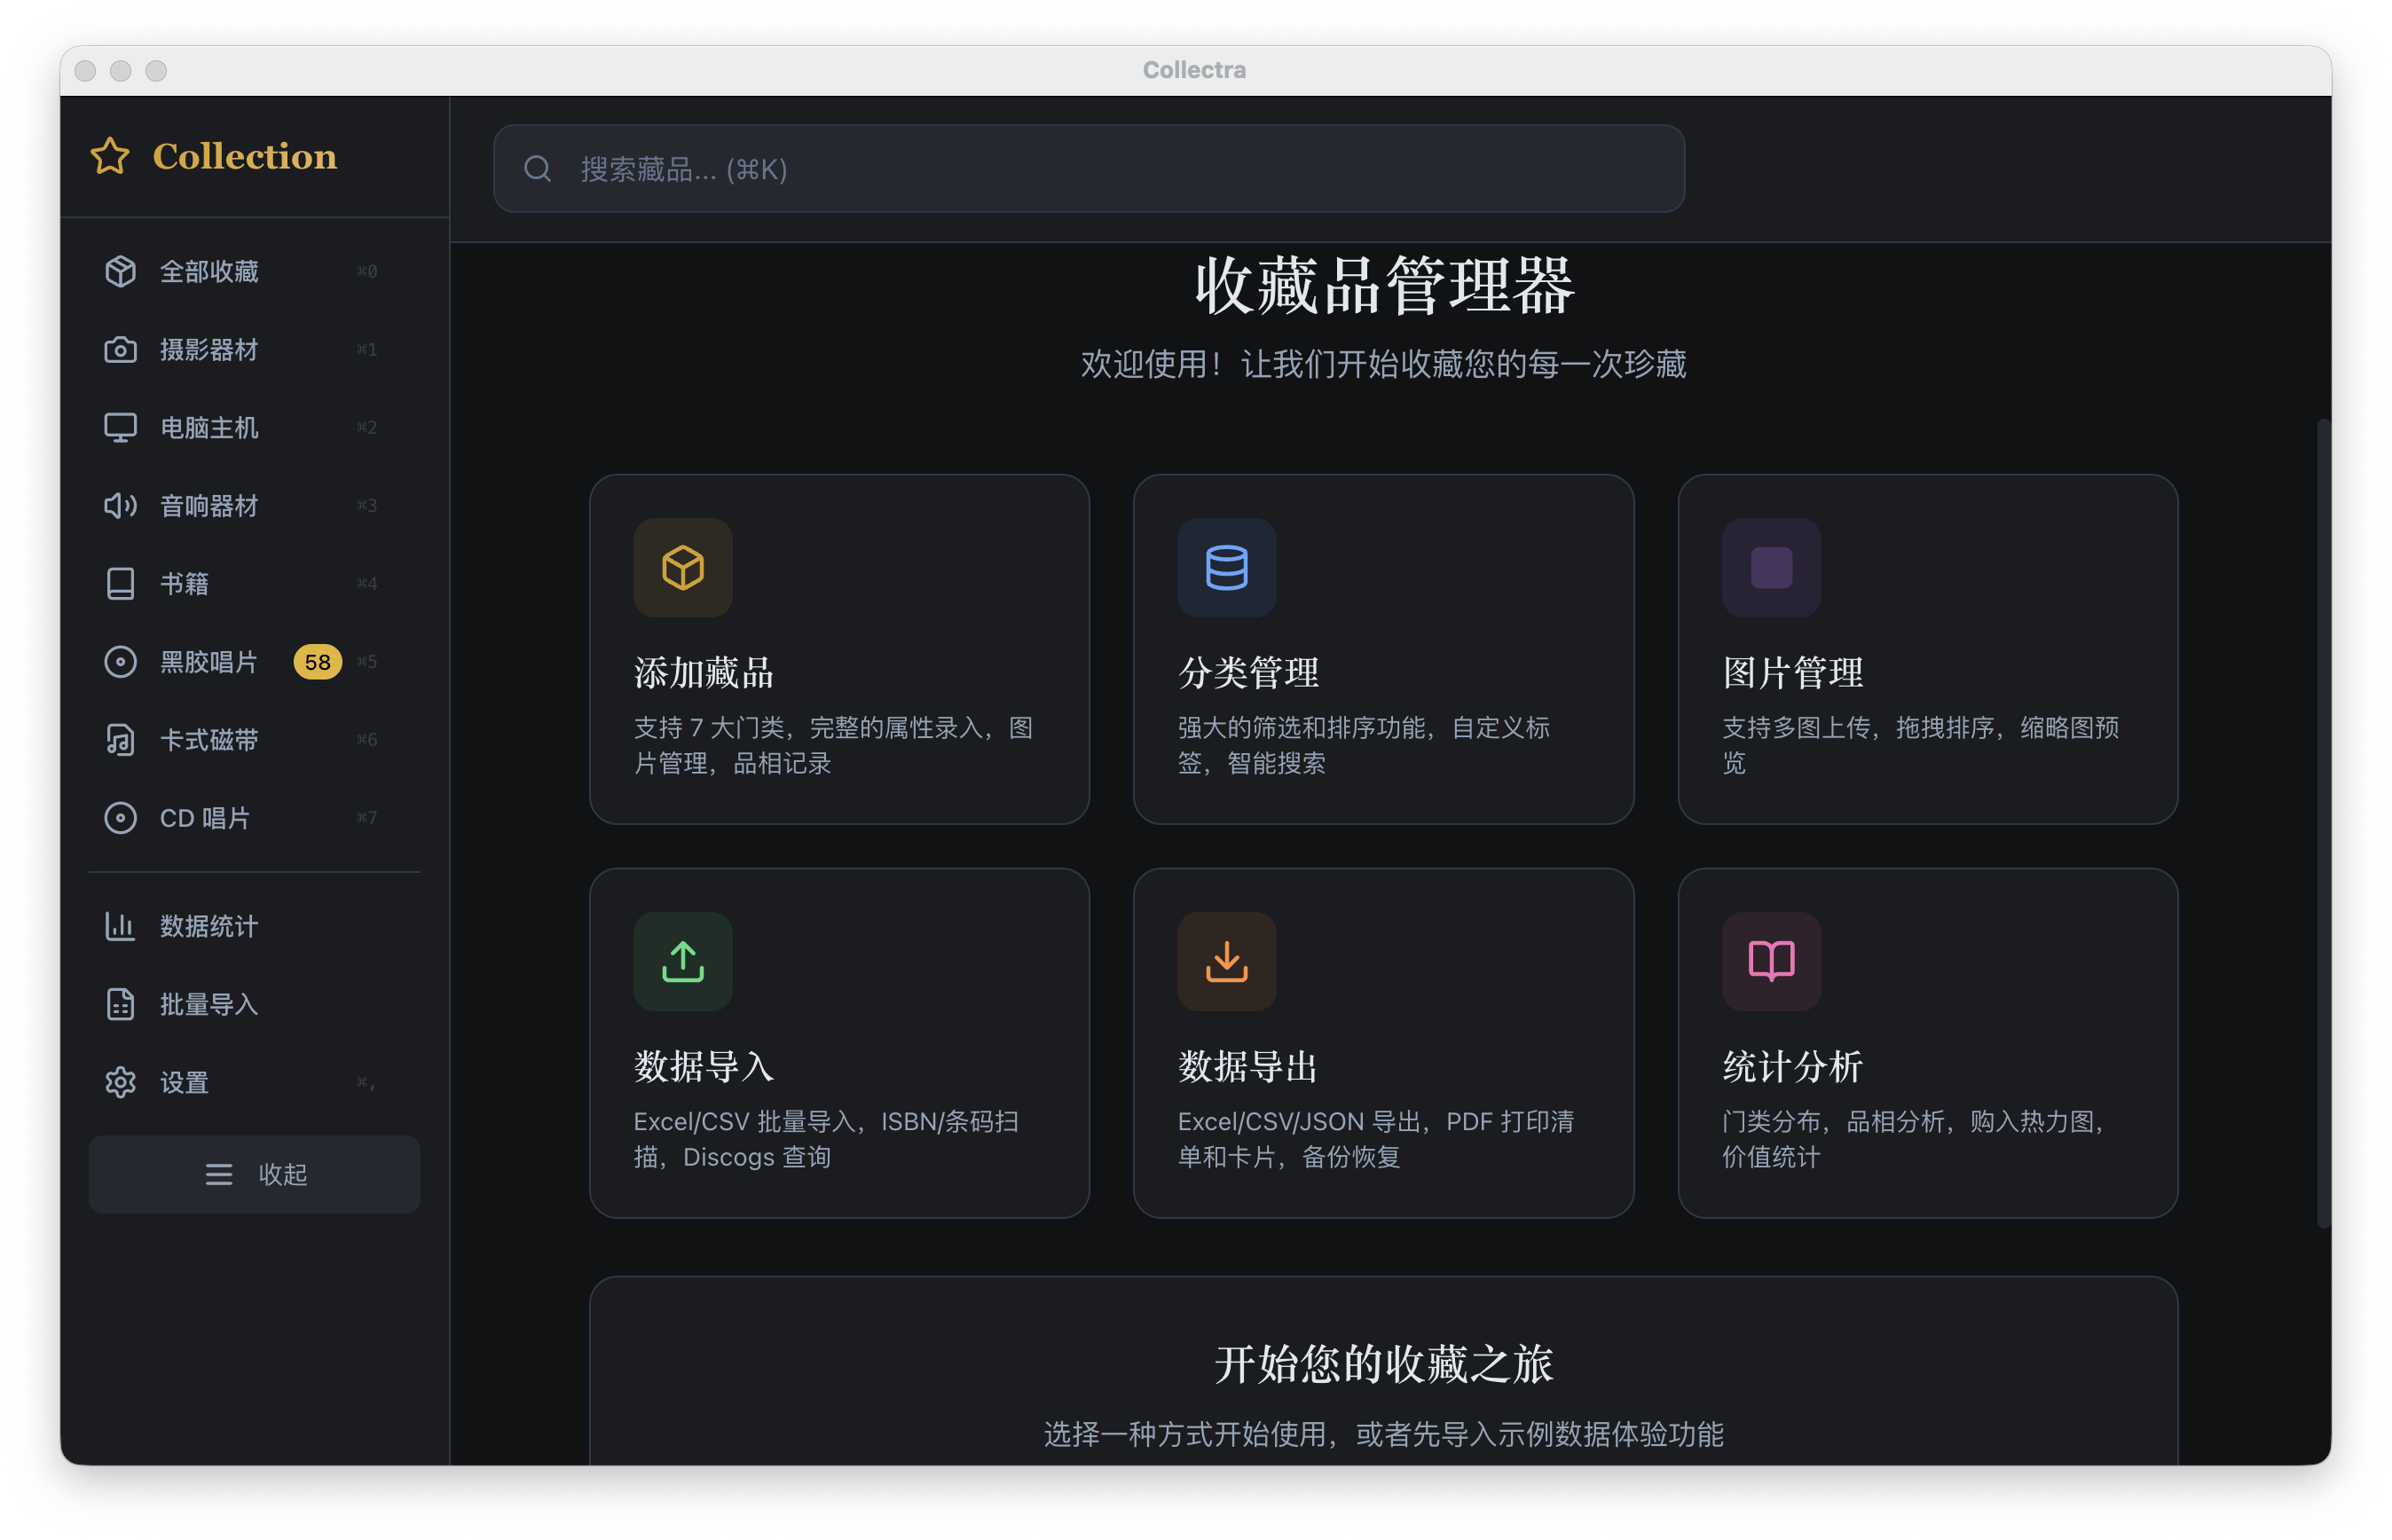Image resolution: width=2392 pixels, height=1540 pixels.
Task: Click the vertical scrollbar on the right
Action: tap(2323, 825)
